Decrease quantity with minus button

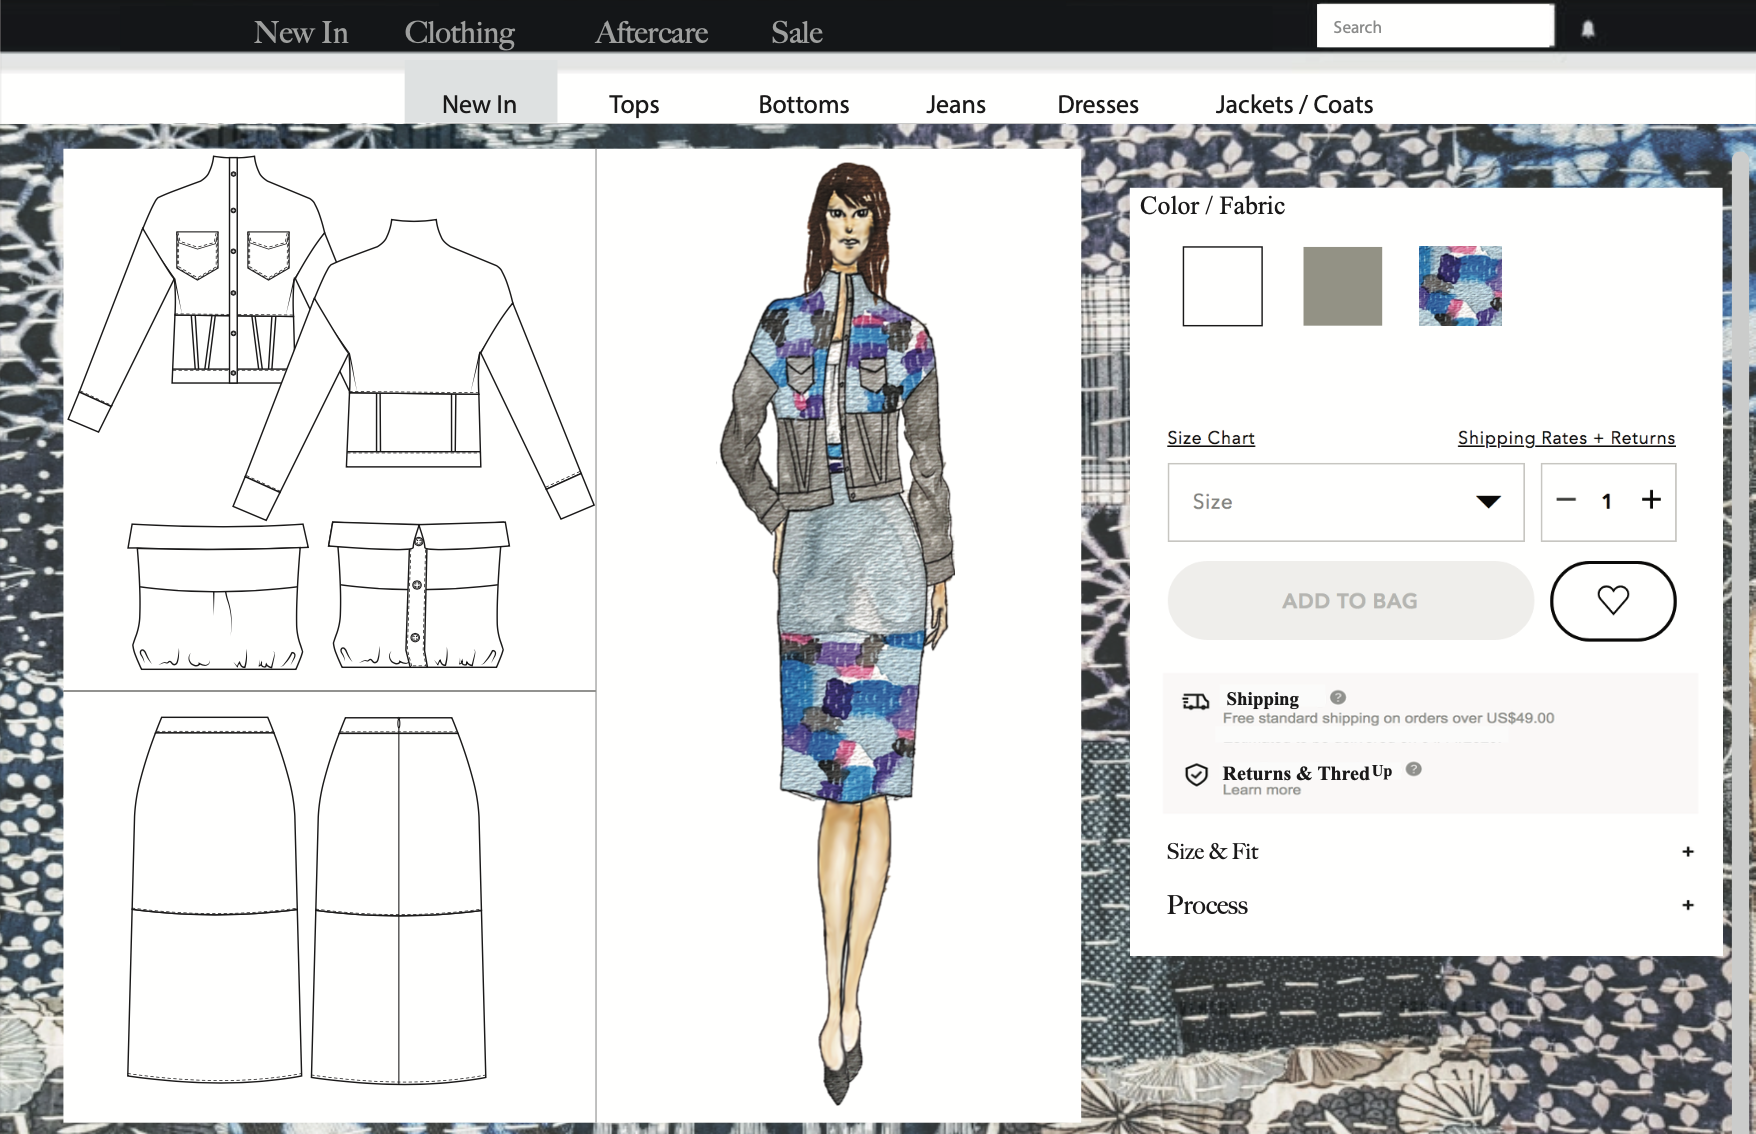pos(1566,500)
